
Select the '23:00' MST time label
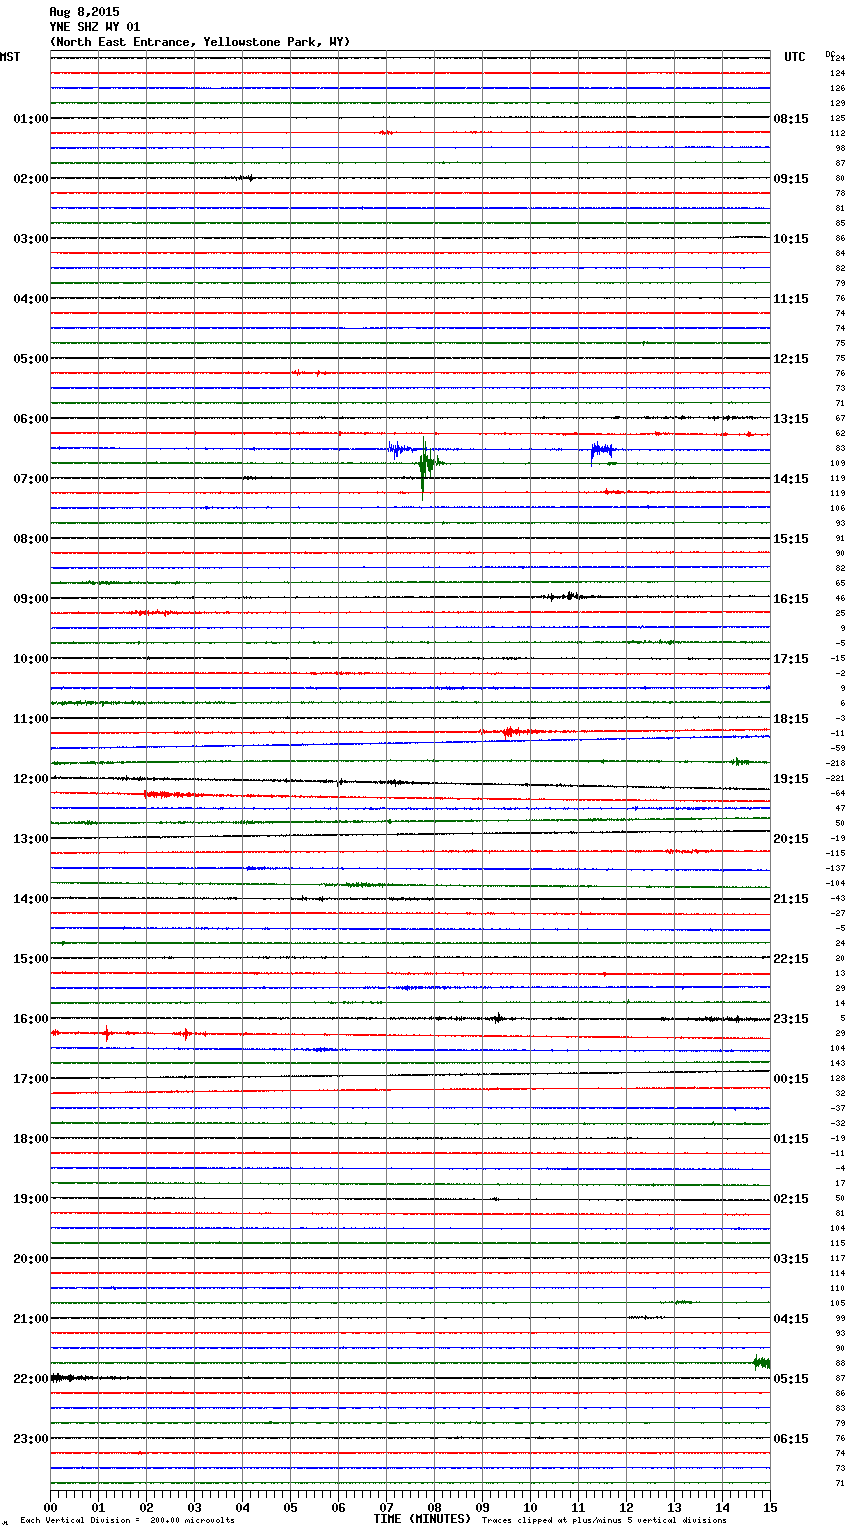click(30, 1439)
